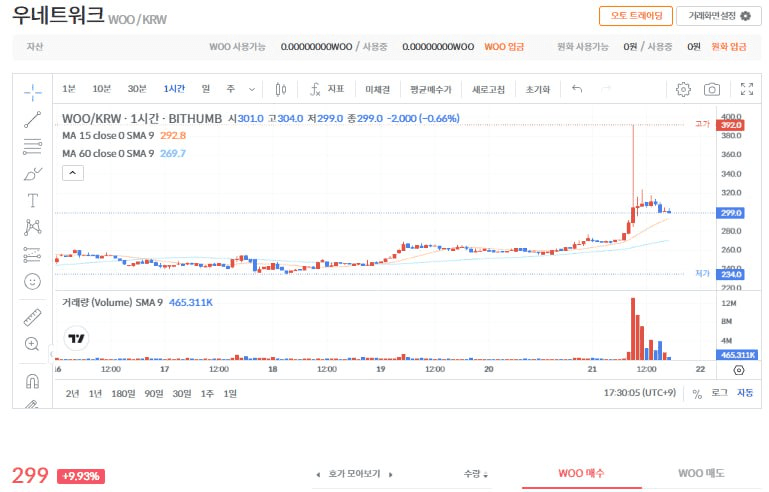Toggle the magnet mode tool
Image resolution: width=769 pixels, height=492 pixels.
click(x=33, y=381)
